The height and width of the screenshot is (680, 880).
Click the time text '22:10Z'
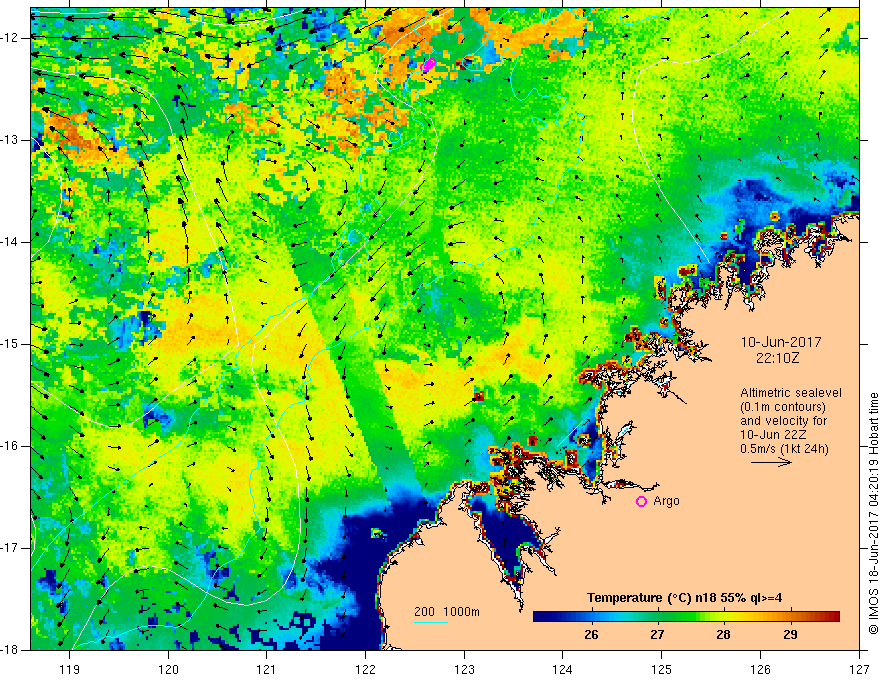[777, 358]
